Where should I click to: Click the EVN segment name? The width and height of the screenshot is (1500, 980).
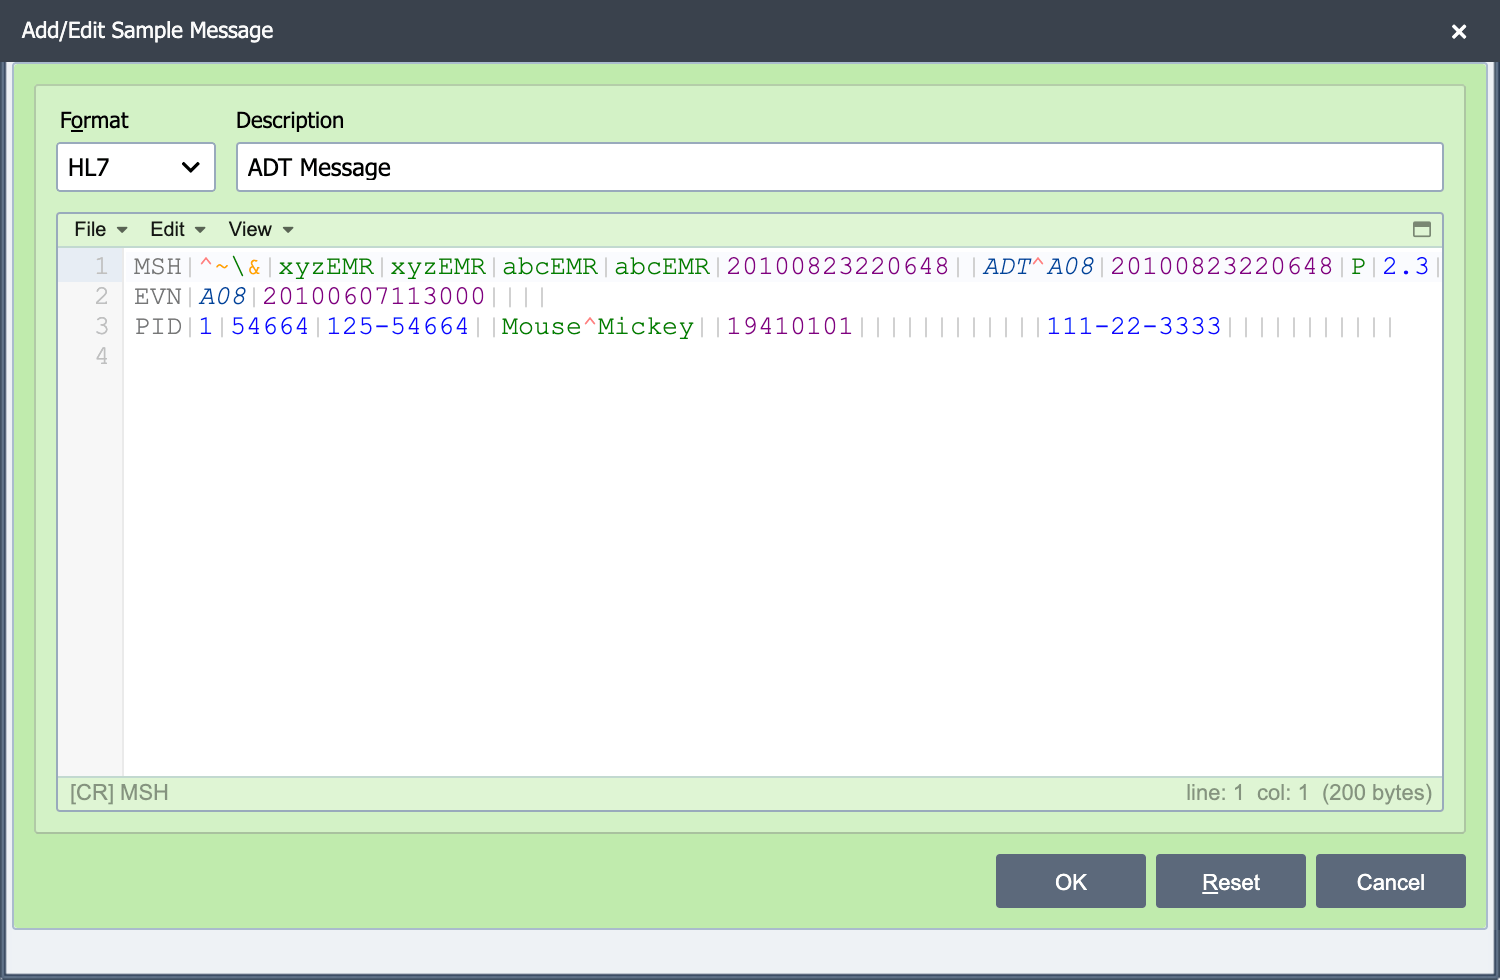[x=158, y=296]
